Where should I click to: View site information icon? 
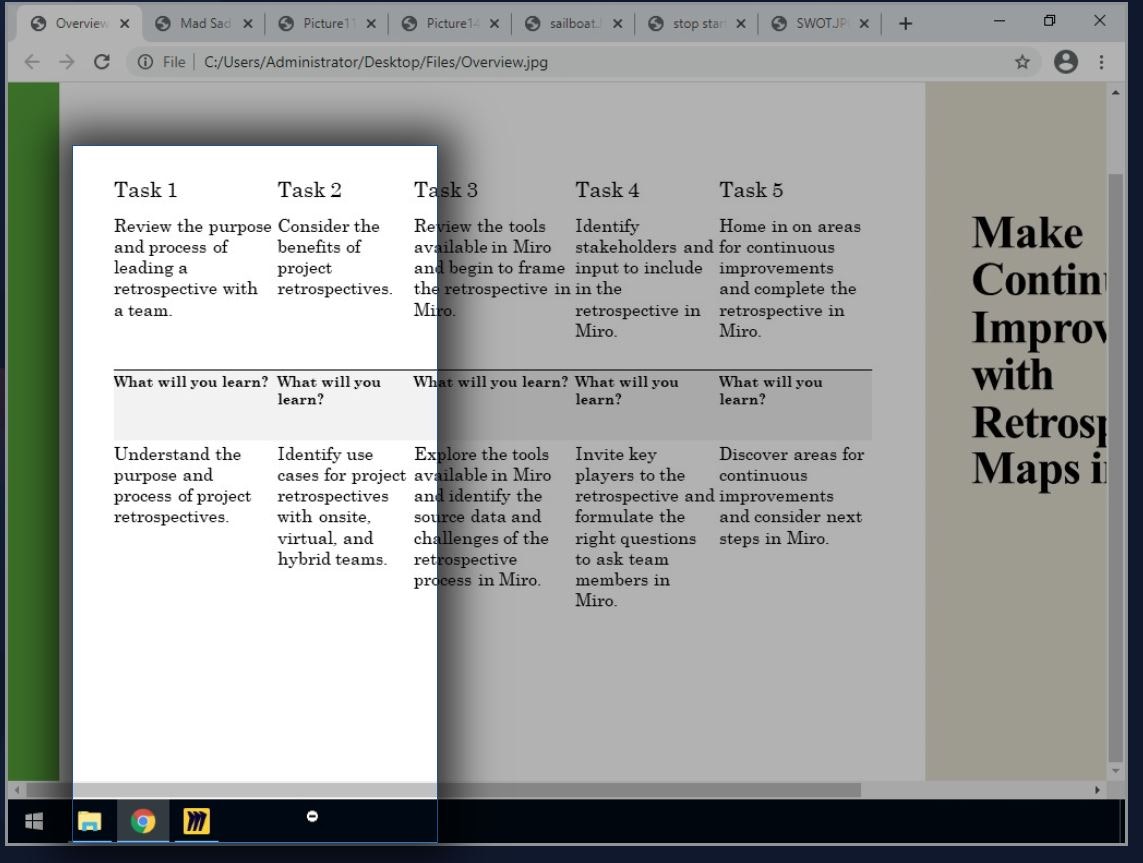[x=145, y=62]
